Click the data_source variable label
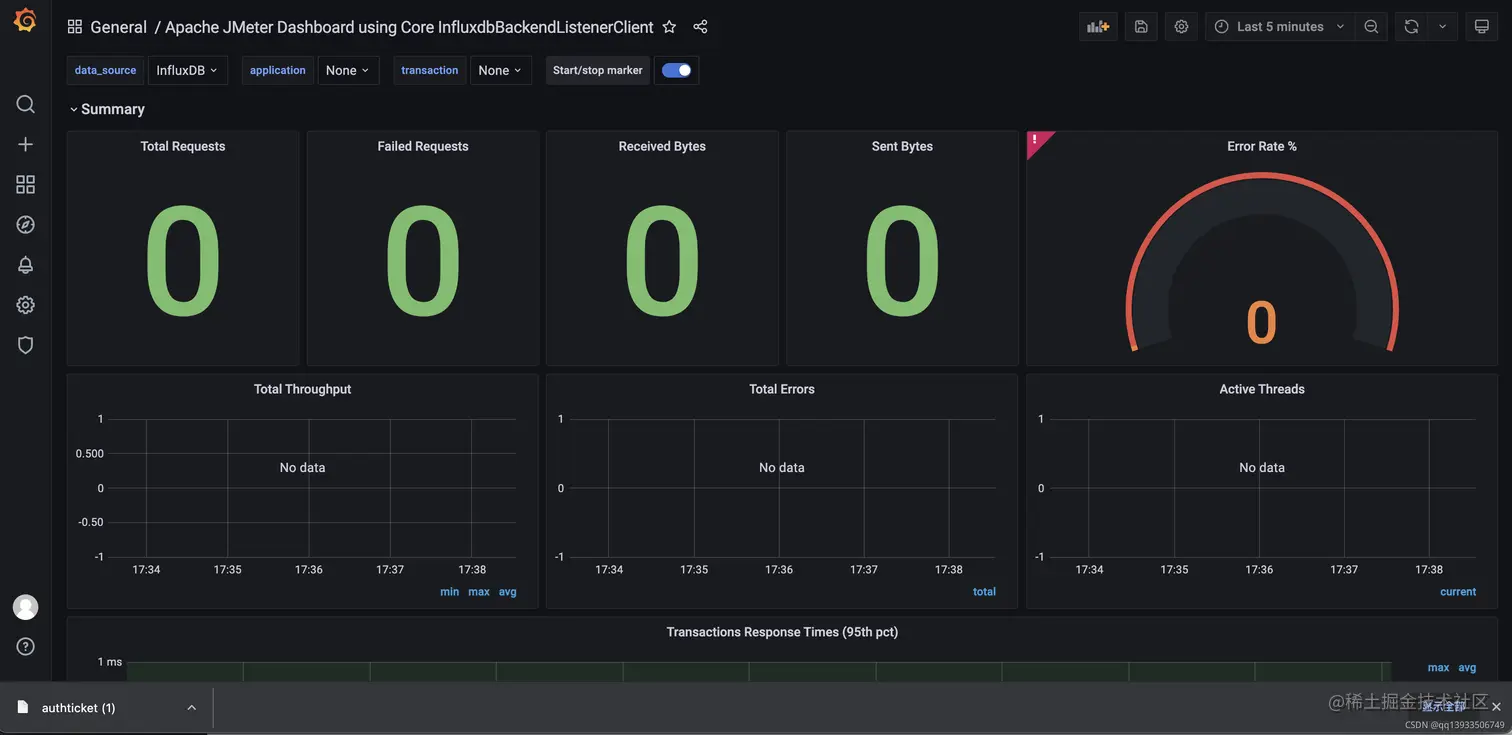Screen dimensions: 1512x735 tap(105, 70)
